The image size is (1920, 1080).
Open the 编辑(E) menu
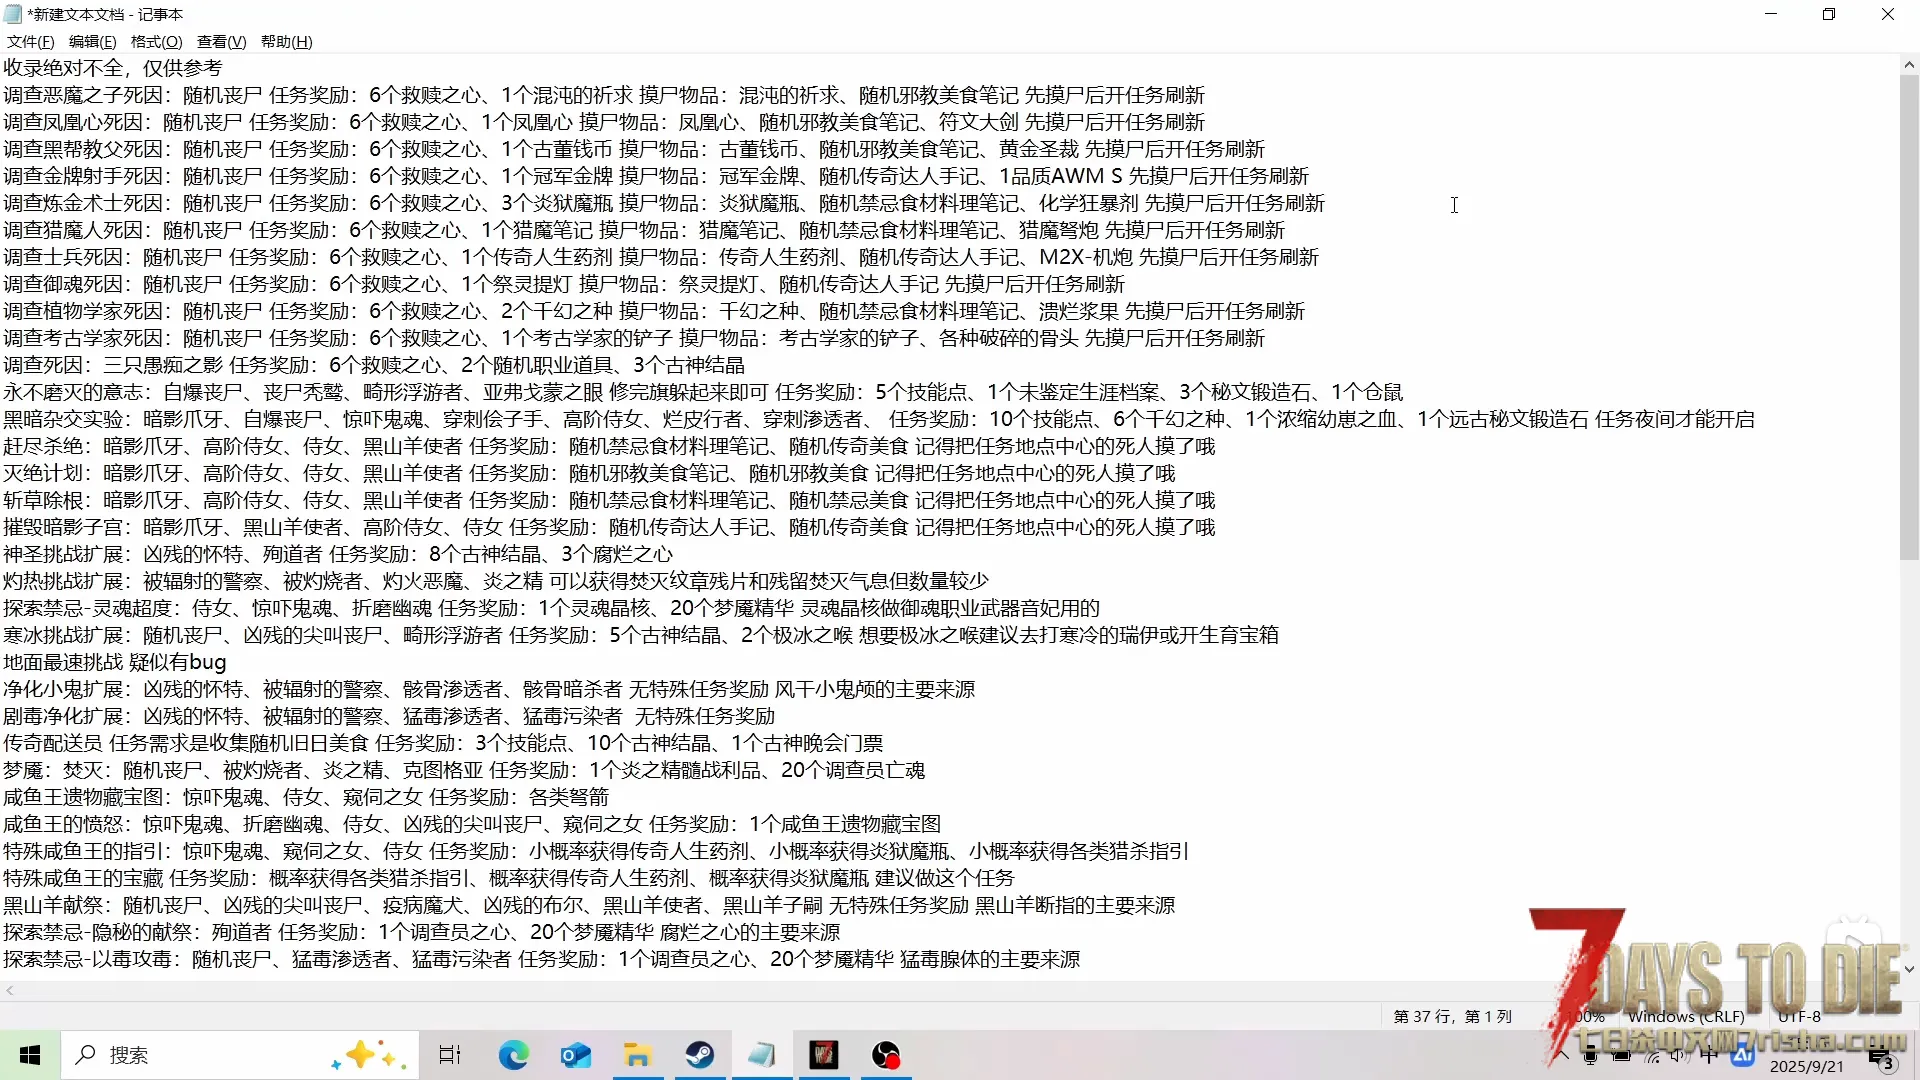92,41
